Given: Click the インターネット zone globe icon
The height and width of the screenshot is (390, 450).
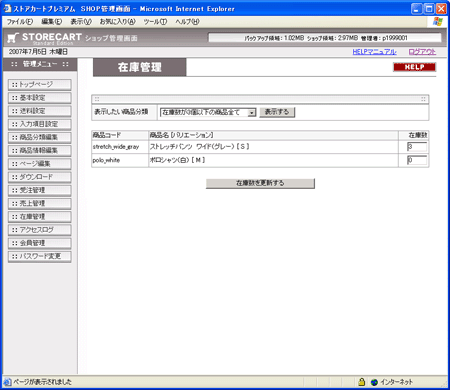Looking at the screenshot, I should pos(374,382).
